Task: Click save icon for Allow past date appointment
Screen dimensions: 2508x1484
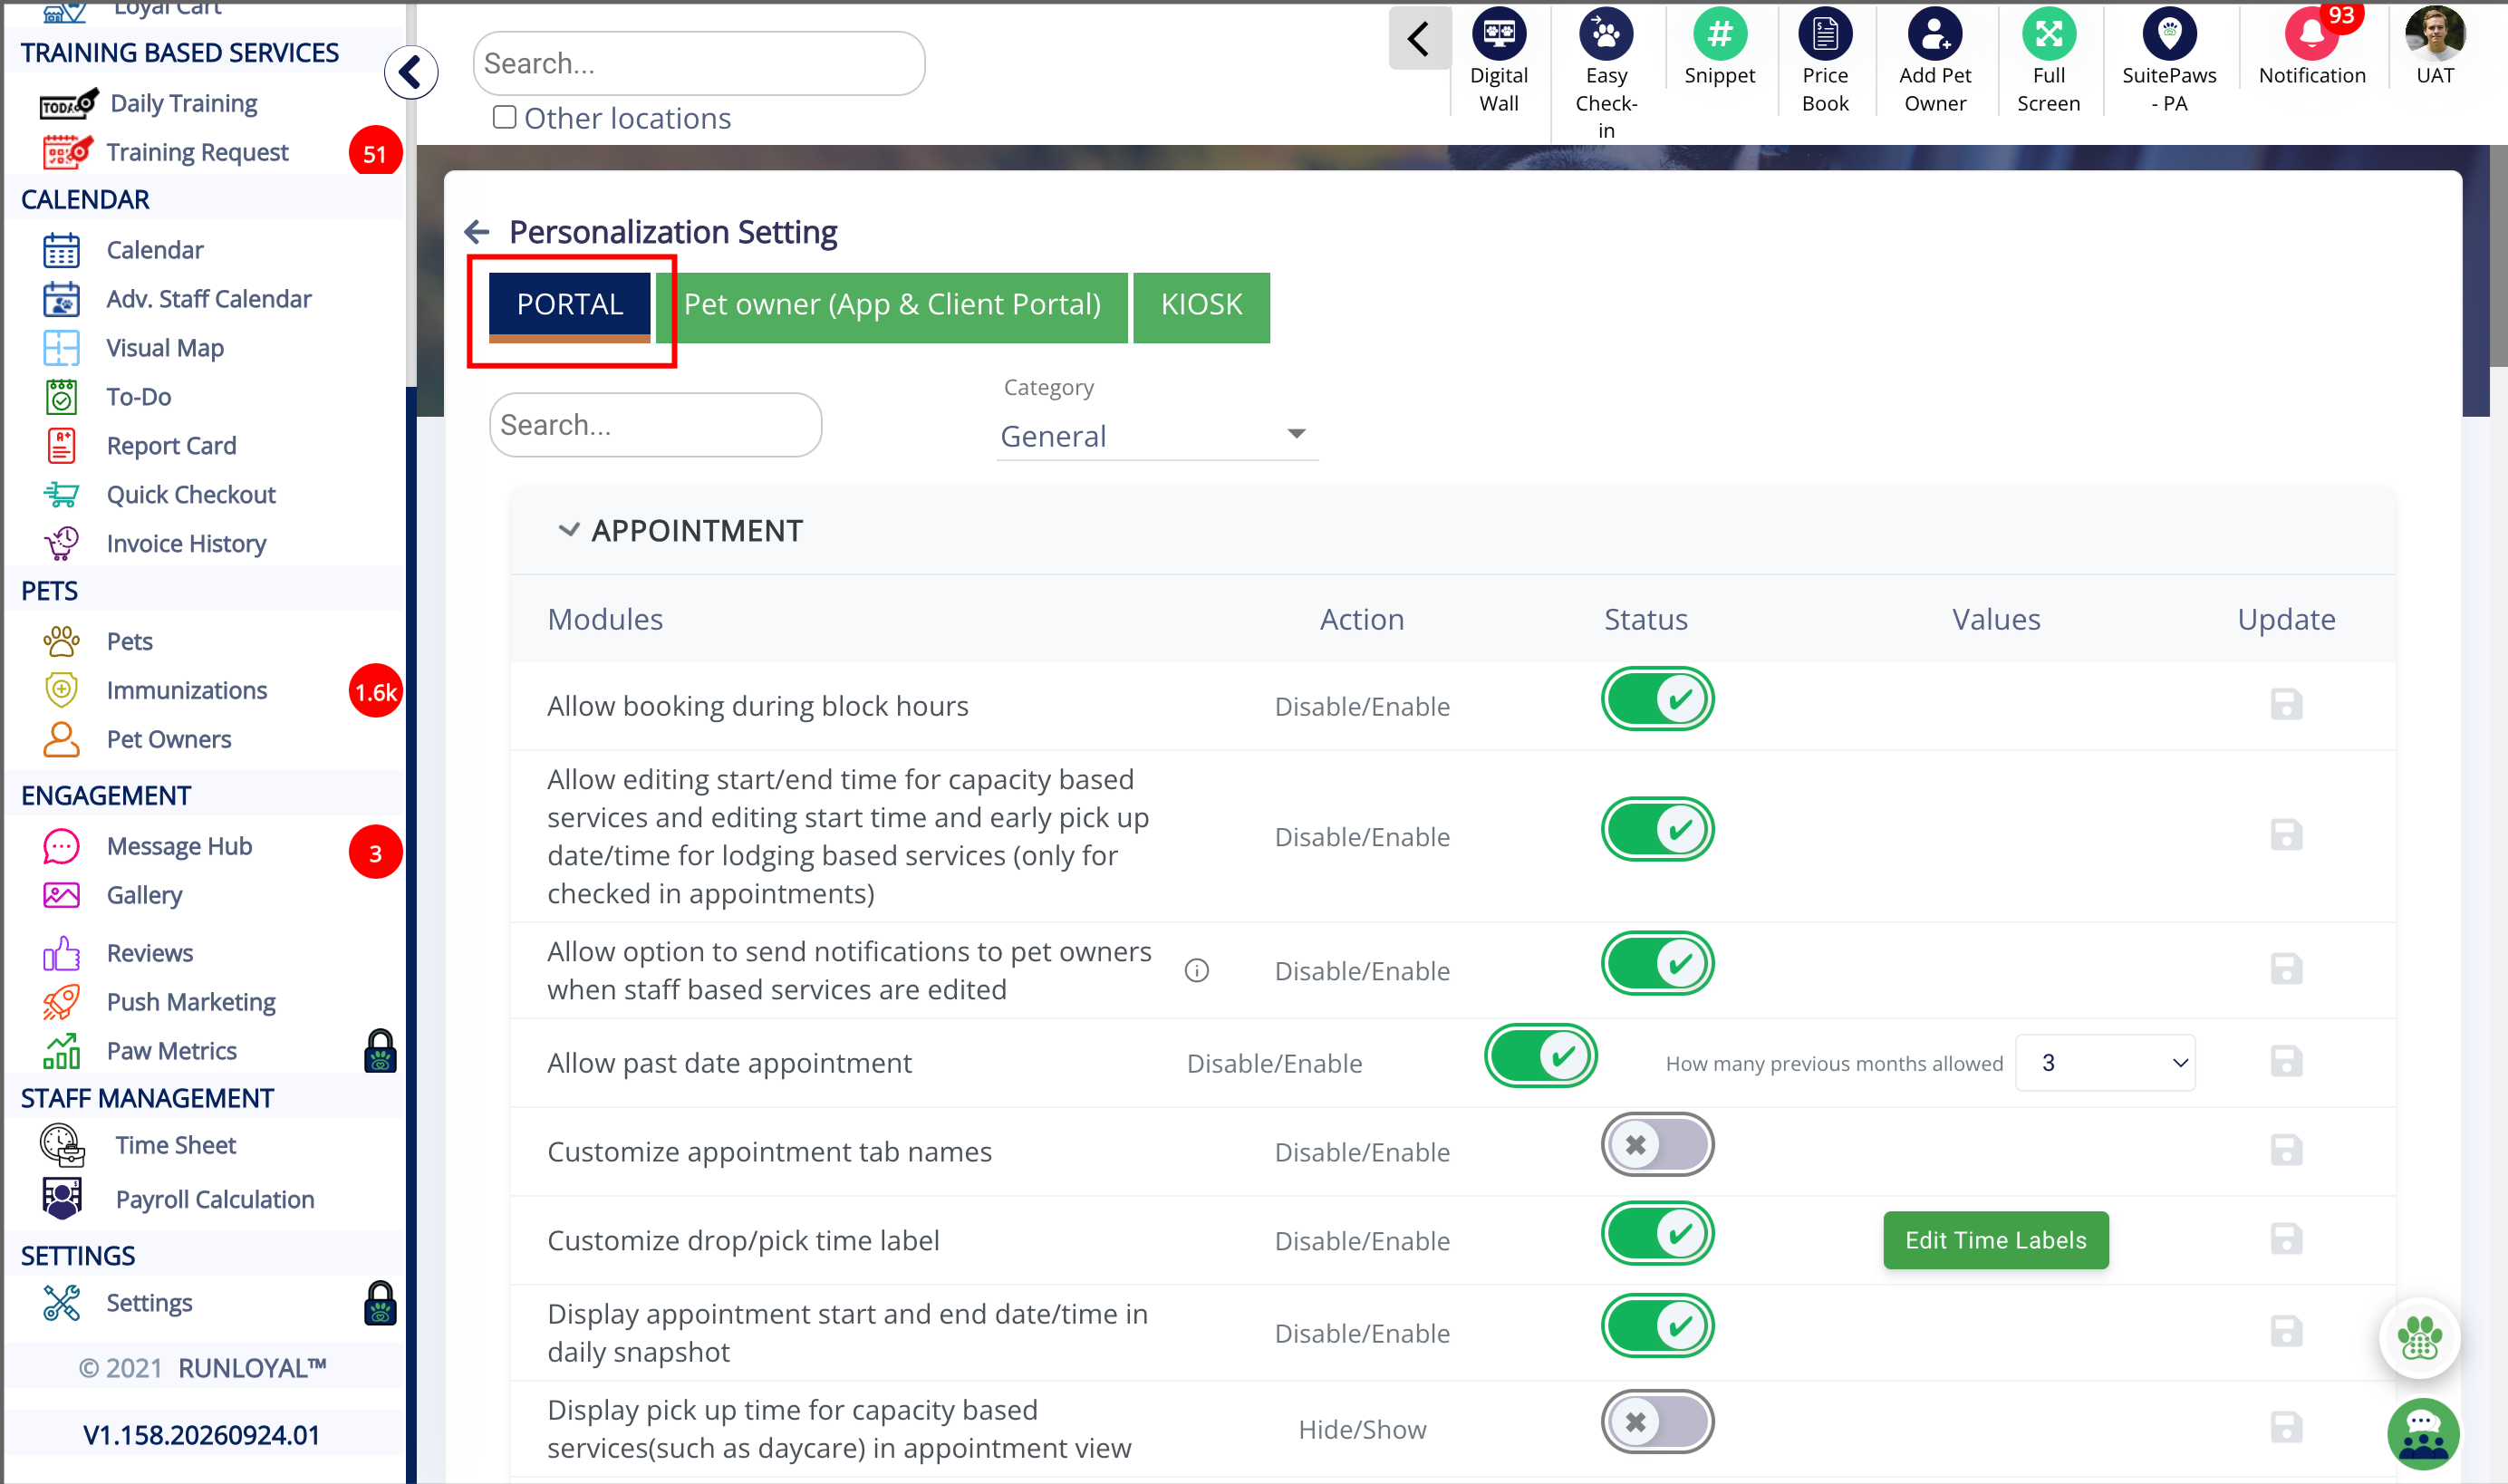Action: coord(2286,1062)
